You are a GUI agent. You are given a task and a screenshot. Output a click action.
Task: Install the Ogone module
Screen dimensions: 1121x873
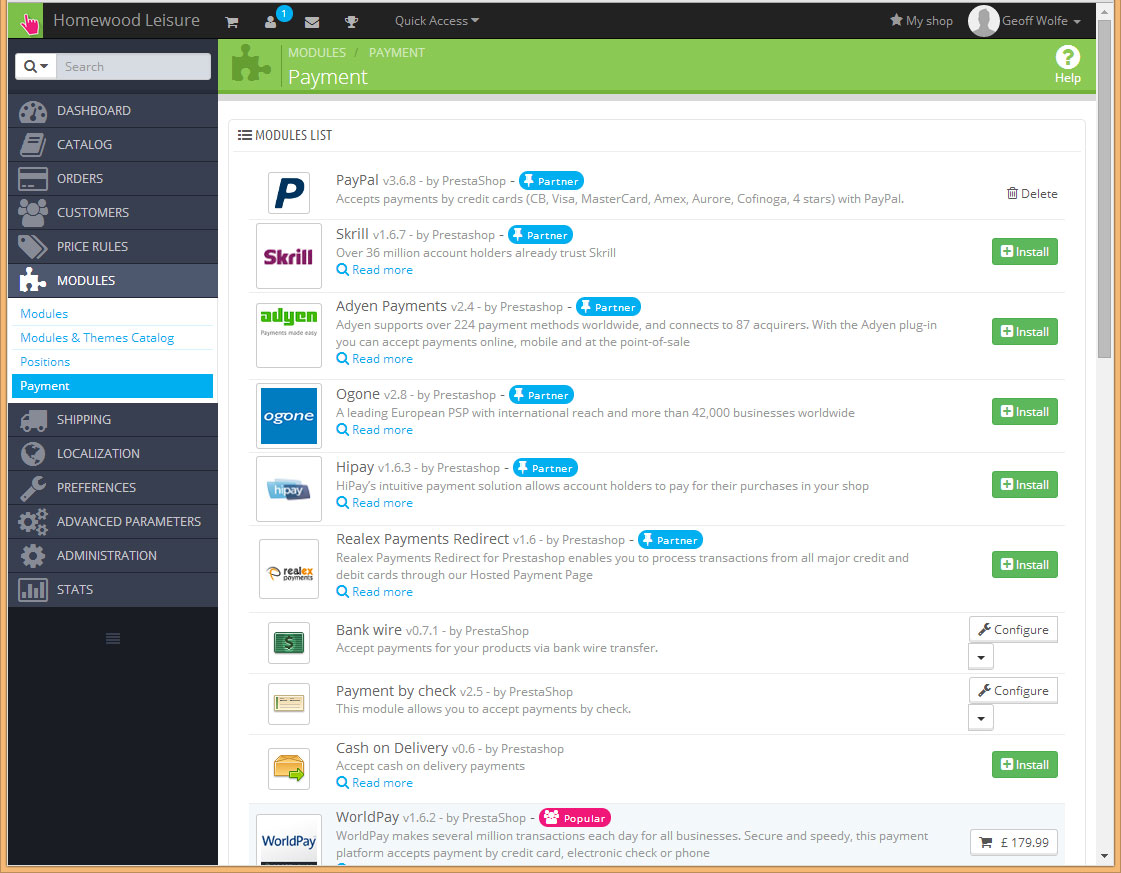[x=1024, y=412]
